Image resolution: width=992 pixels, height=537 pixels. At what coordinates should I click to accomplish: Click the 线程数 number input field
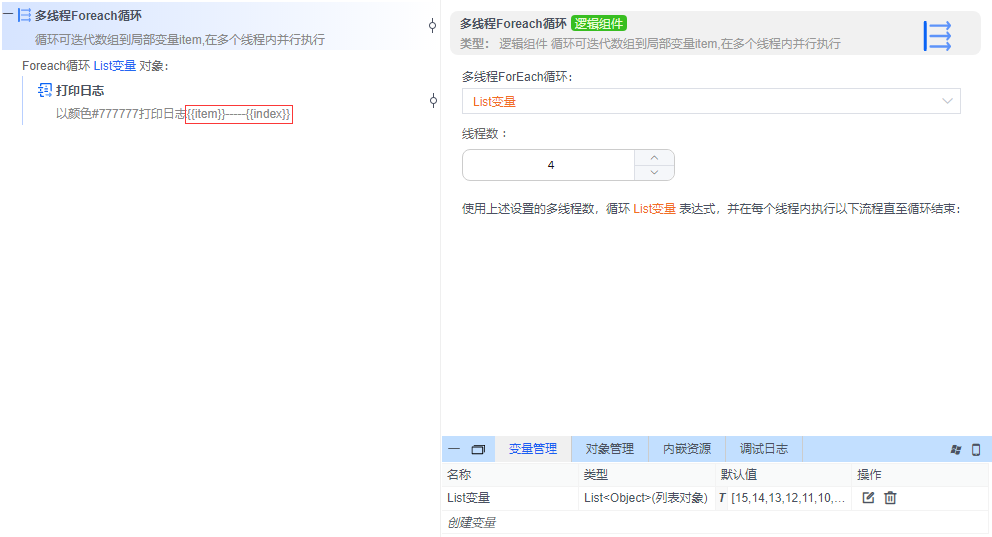tap(549, 165)
